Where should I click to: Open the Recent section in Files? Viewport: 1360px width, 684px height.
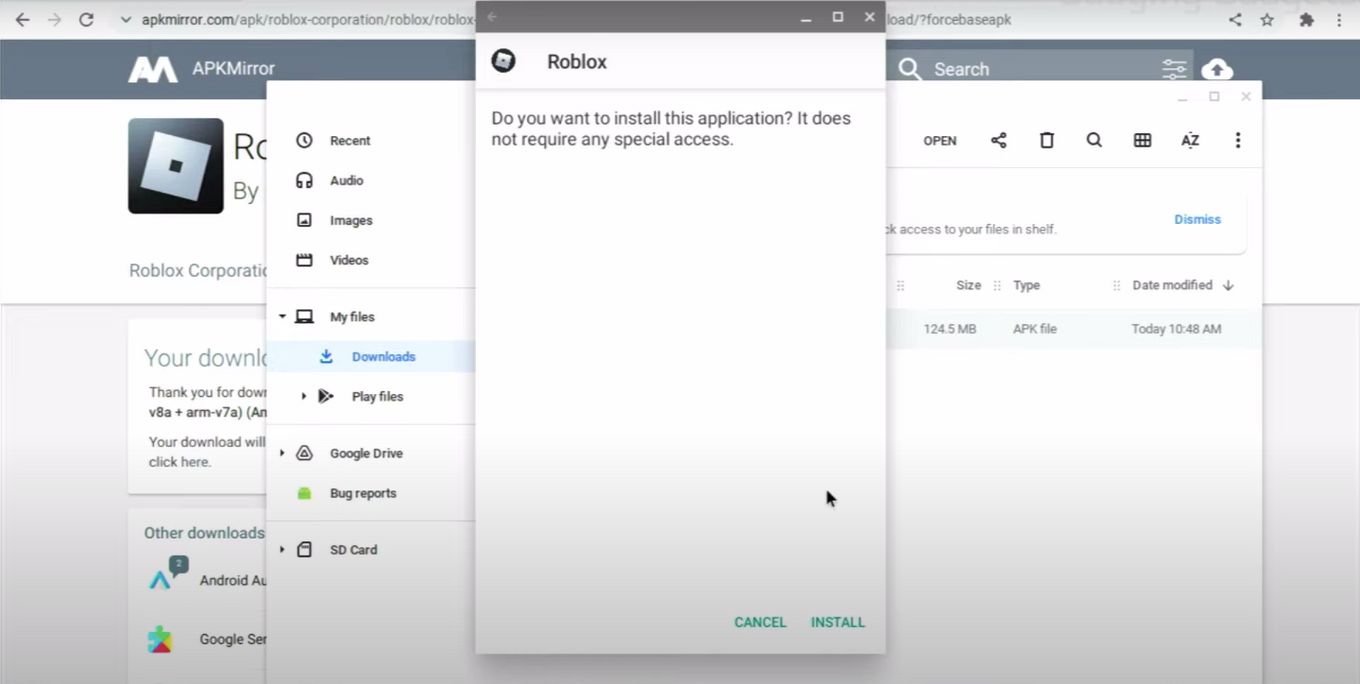[x=348, y=140]
